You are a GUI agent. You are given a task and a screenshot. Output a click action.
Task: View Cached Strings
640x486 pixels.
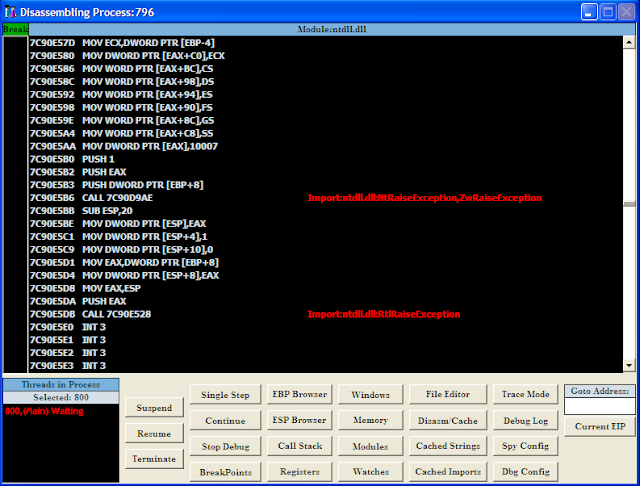tap(448, 446)
